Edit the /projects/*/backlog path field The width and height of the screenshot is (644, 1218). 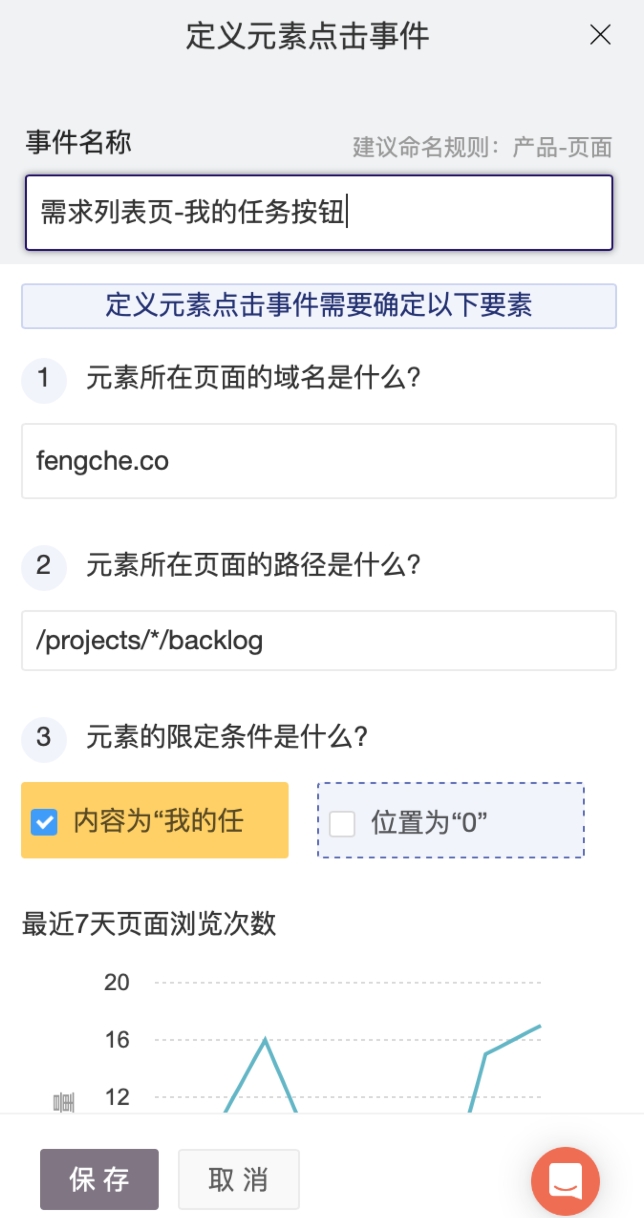[x=318, y=640]
